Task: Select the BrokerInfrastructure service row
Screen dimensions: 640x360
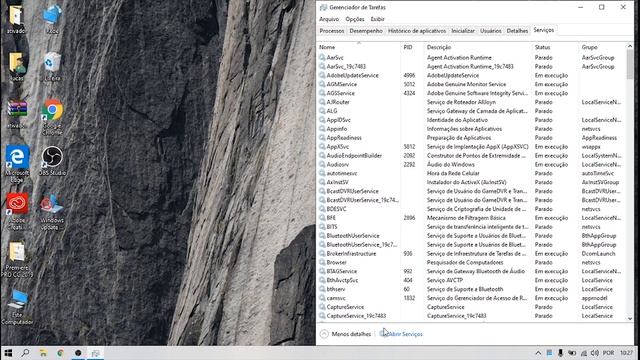Action: [471, 253]
